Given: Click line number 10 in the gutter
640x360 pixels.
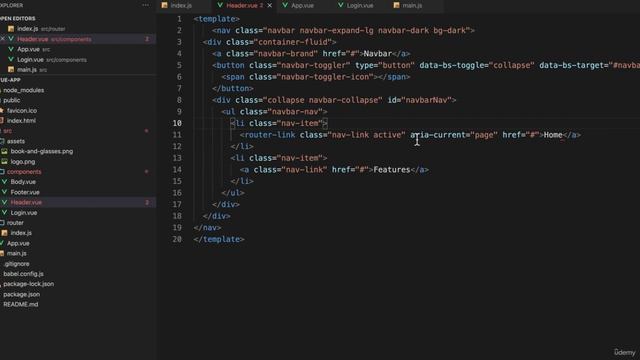Looking at the screenshot, I should coord(177,123).
